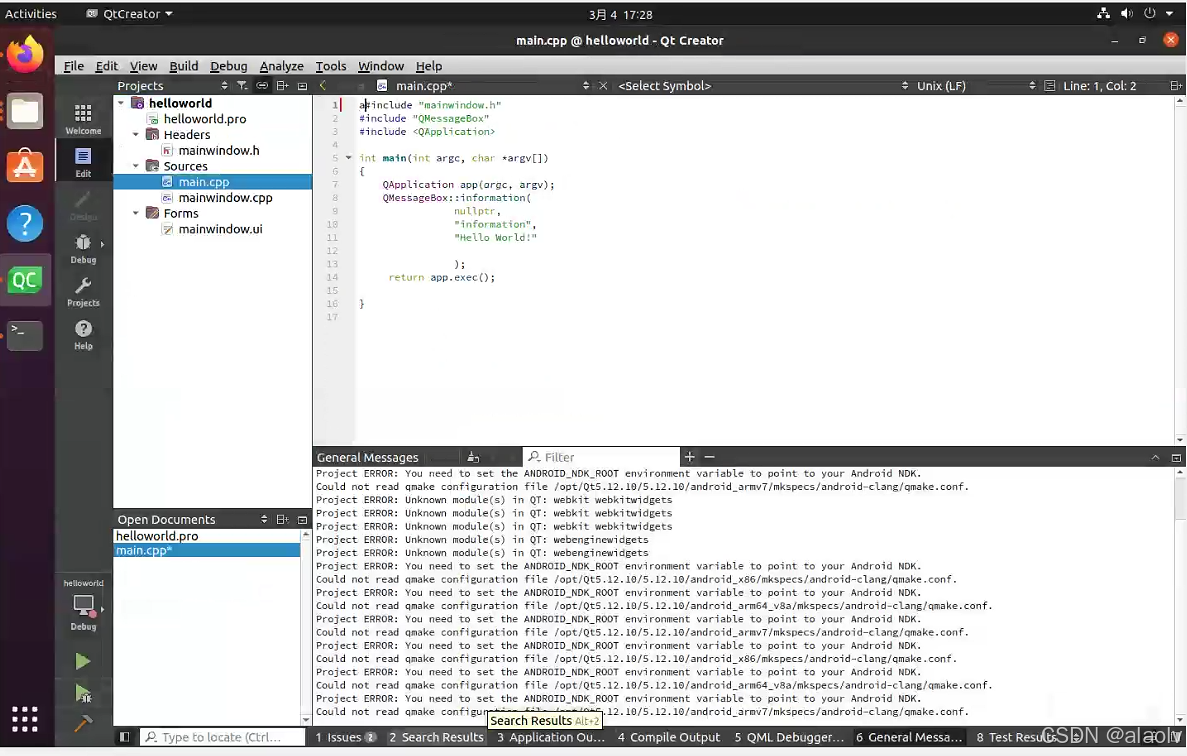Decrease output font size with minus
Image resolution: width=1187 pixels, height=756 pixels.
tap(709, 457)
